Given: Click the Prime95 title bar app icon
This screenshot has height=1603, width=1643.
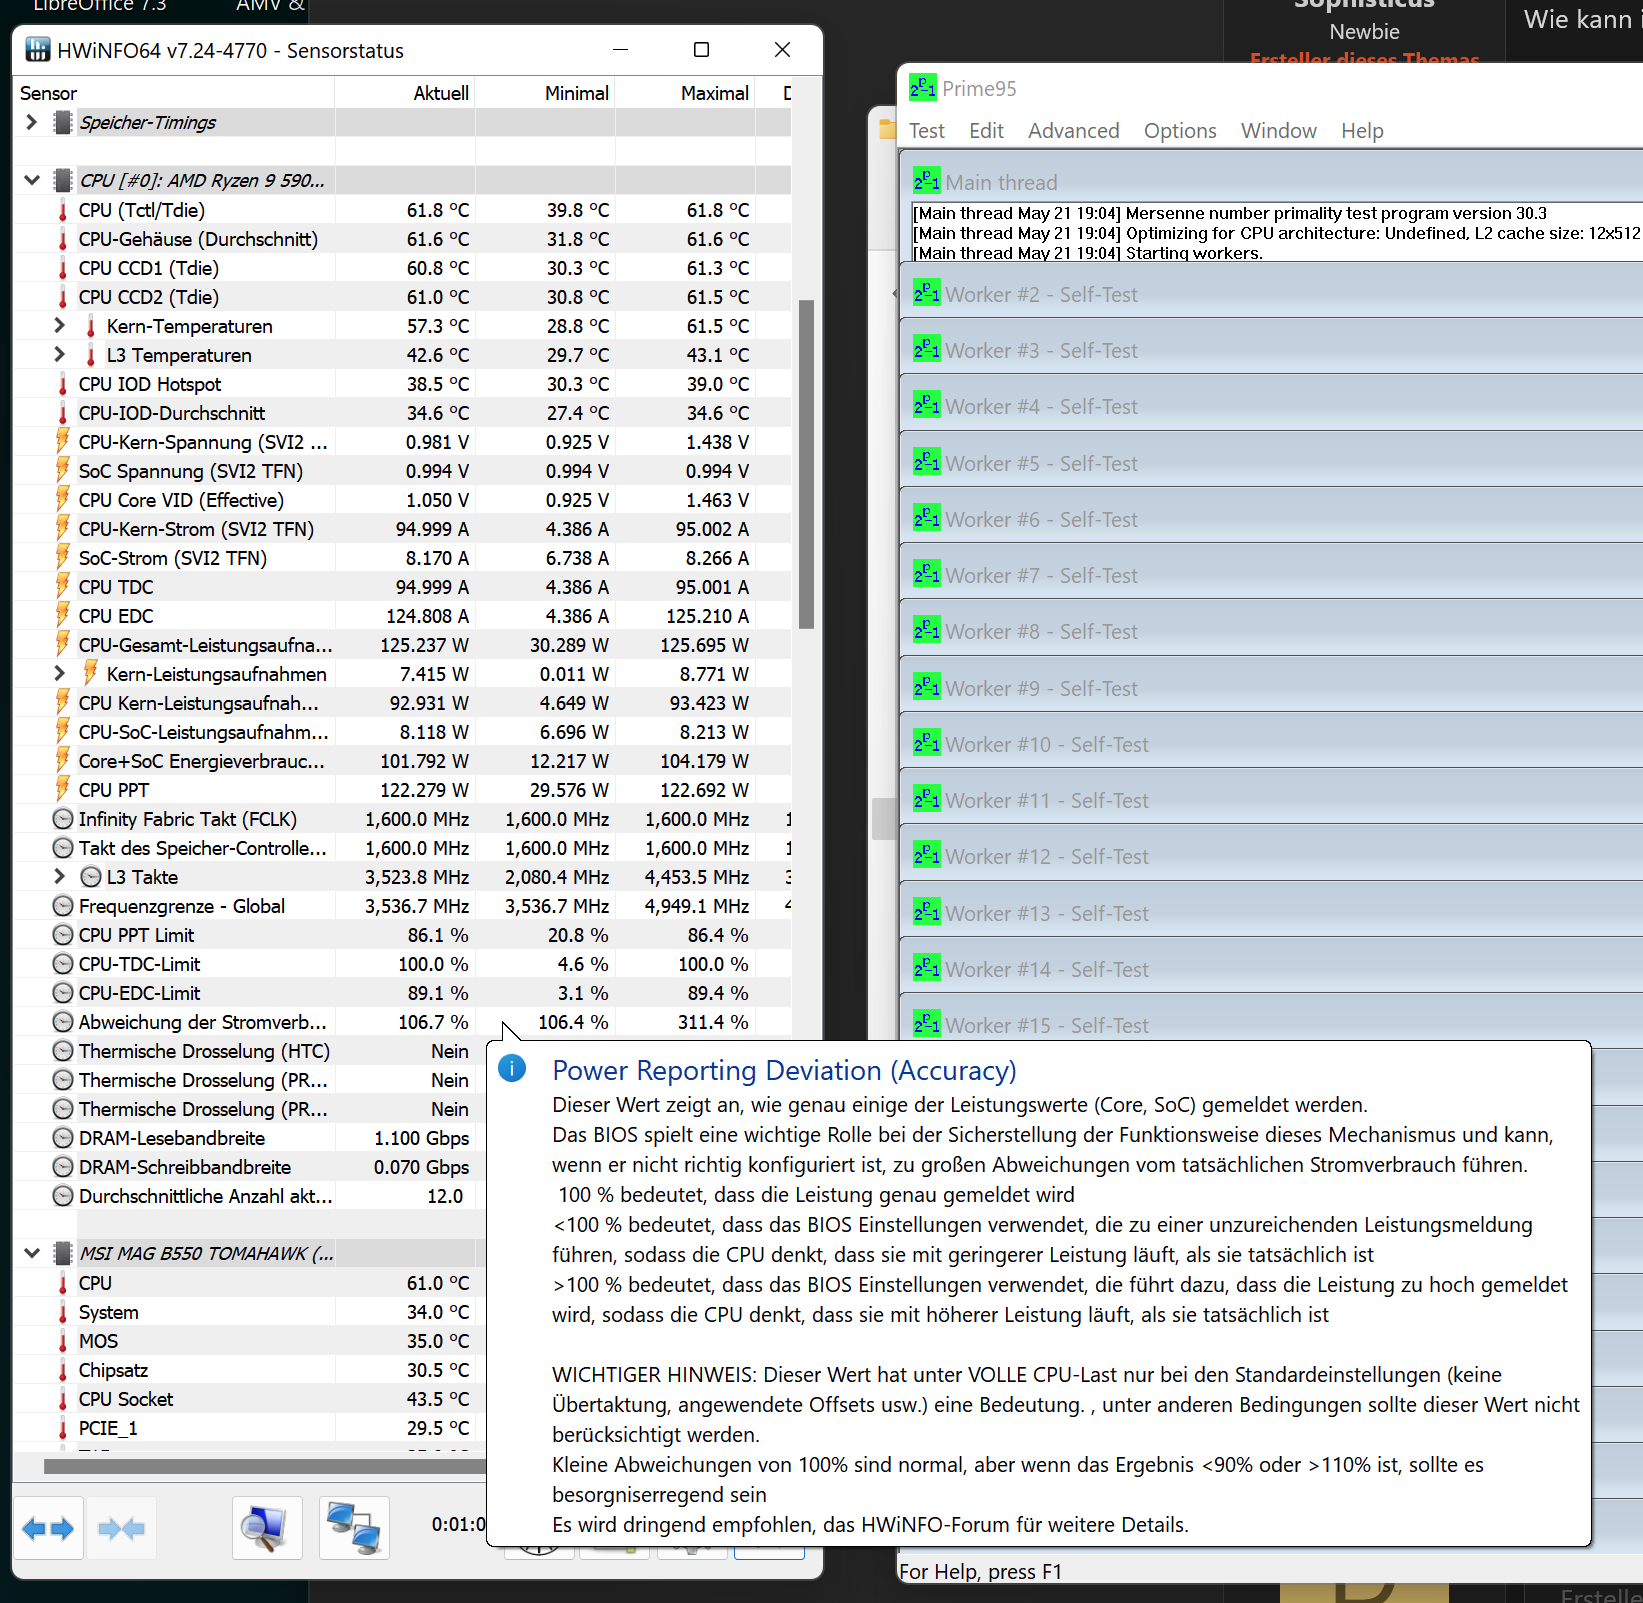Looking at the screenshot, I should click(x=923, y=88).
